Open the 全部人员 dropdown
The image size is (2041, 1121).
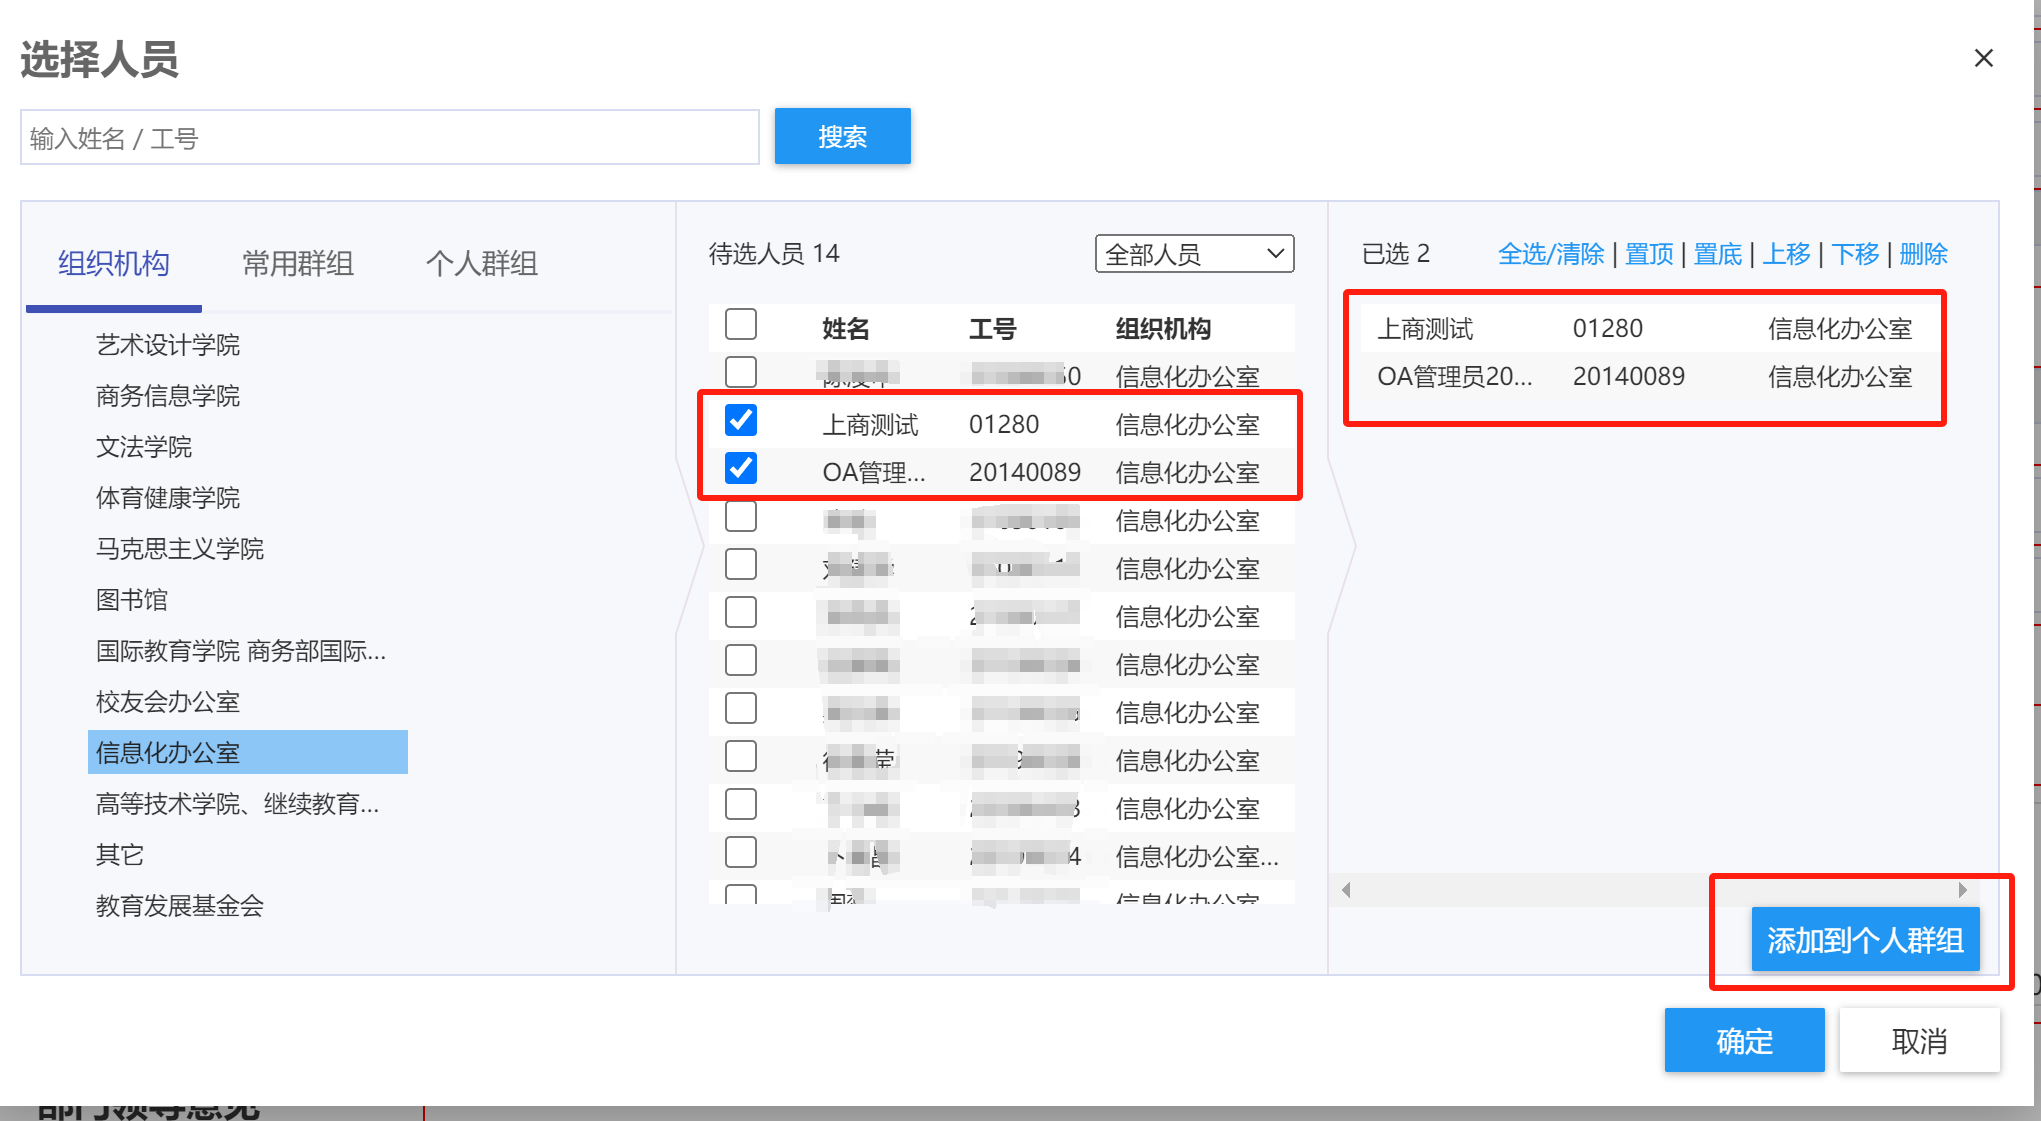pyautogui.click(x=1194, y=254)
